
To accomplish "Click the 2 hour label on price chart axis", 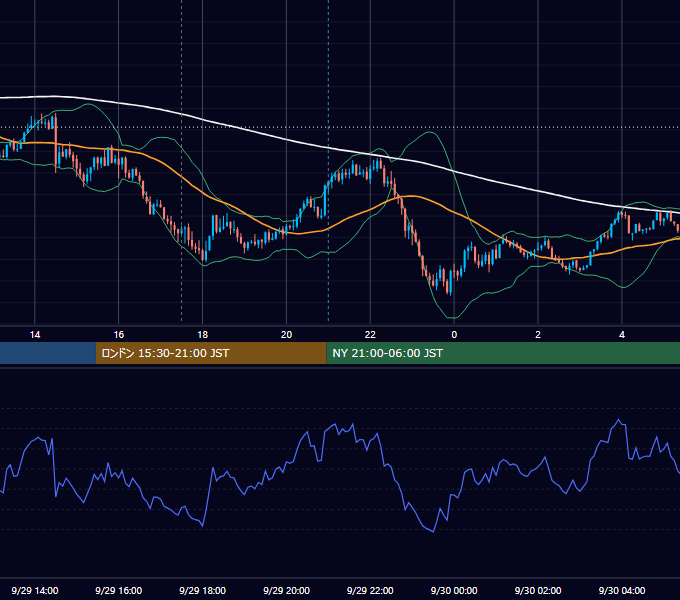I will click(538, 335).
